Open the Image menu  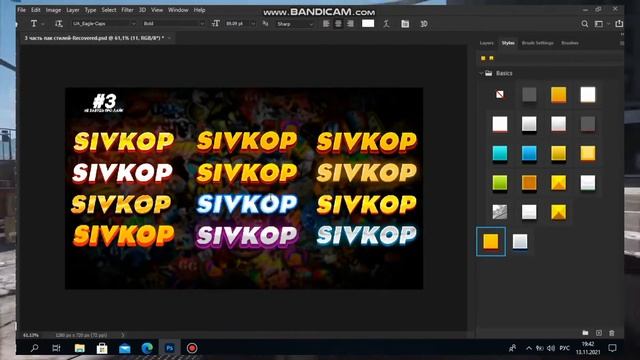(x=53, y=10)
